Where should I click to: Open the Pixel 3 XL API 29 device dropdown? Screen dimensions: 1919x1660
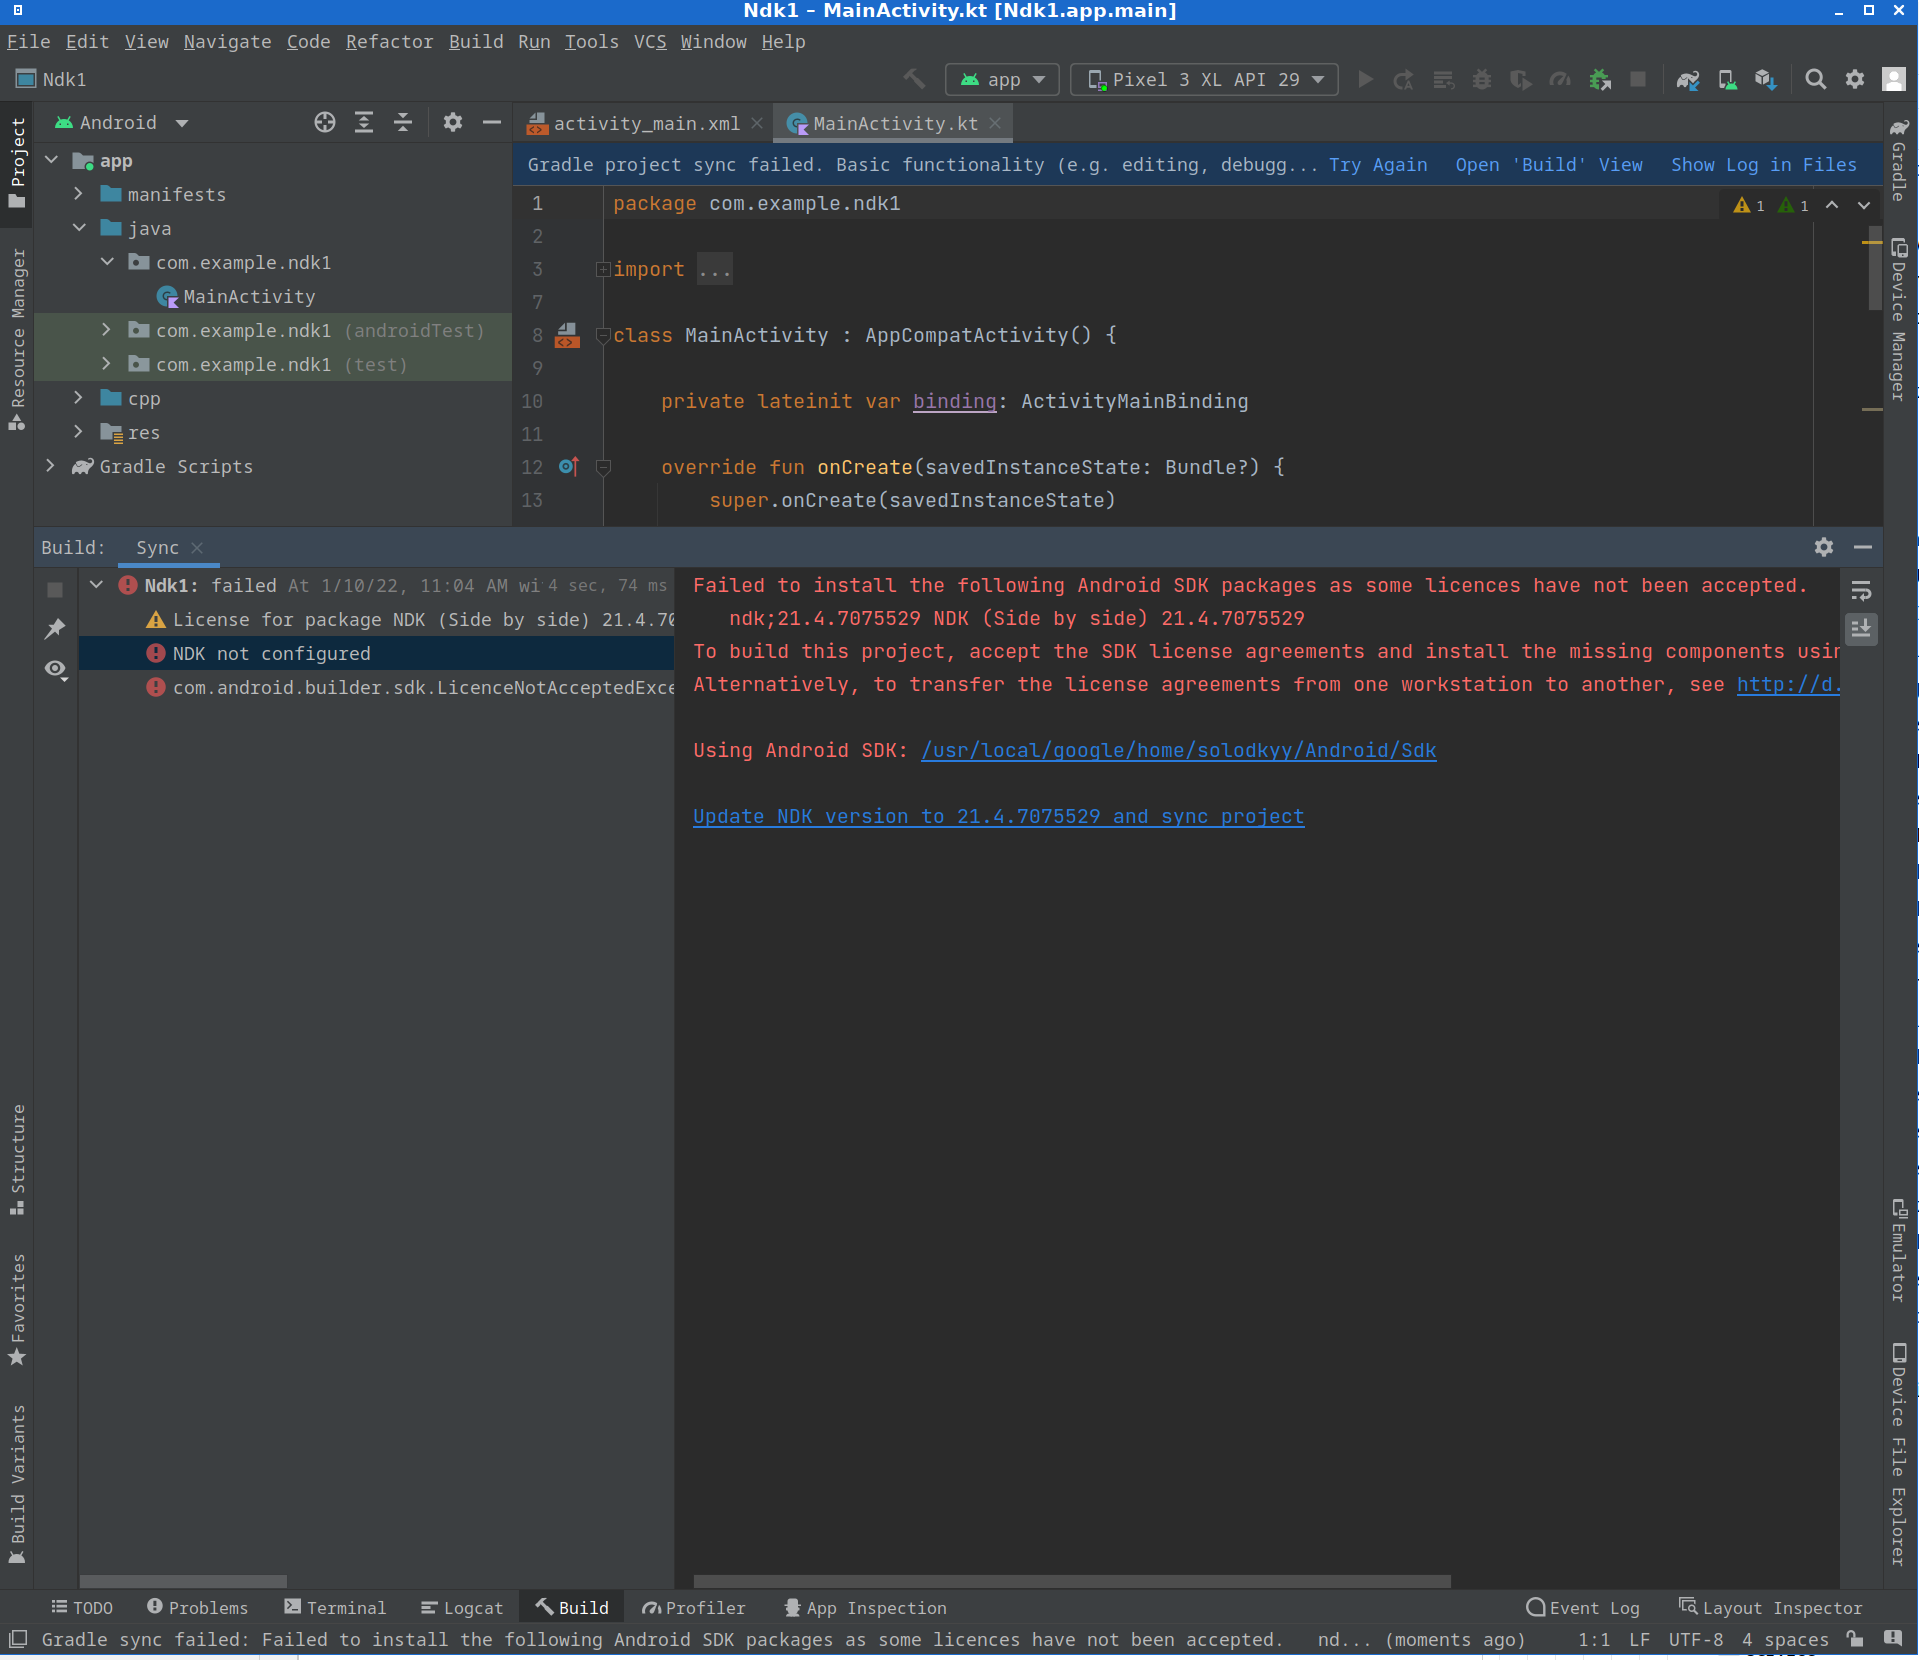pyautogui.click(x=1205, y=80)
